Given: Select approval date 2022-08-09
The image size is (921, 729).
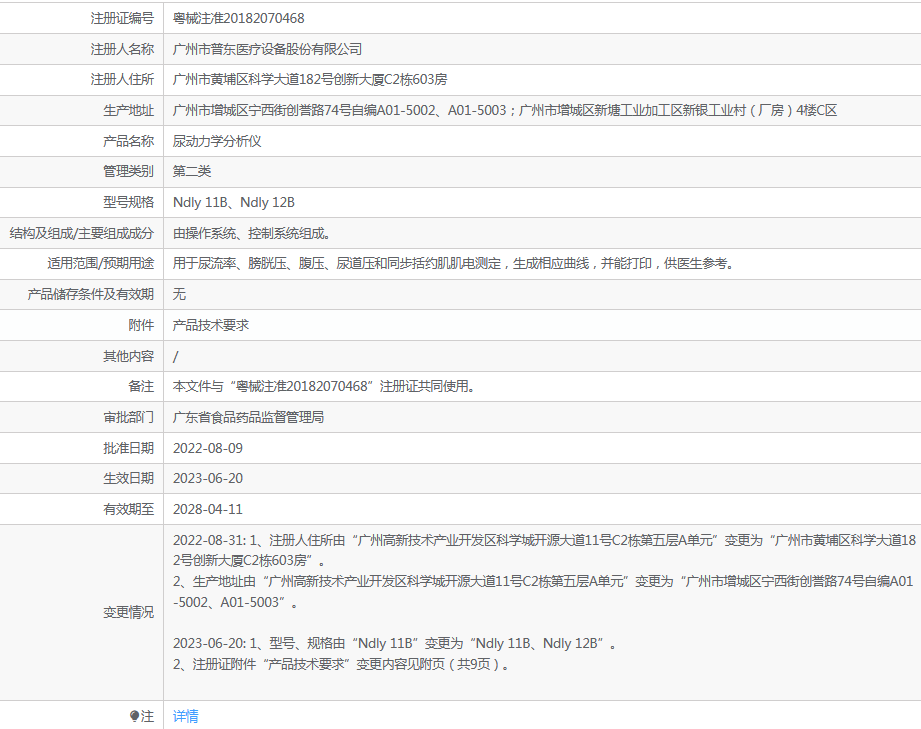Looking at the screenshot, I should point(208,448).
